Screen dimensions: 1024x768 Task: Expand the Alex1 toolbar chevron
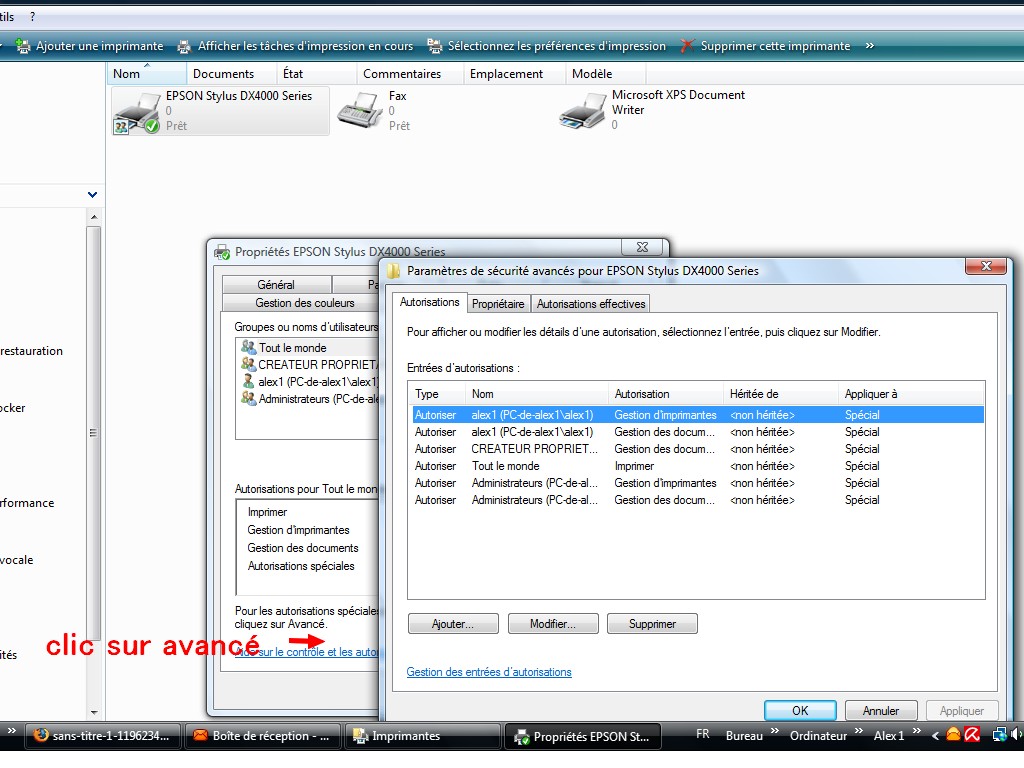917,730
